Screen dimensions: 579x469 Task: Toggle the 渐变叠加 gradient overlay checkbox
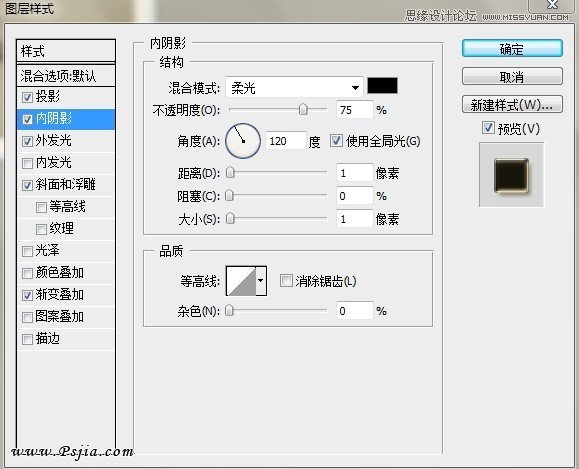pyautogui.click(x=27, y=295)
